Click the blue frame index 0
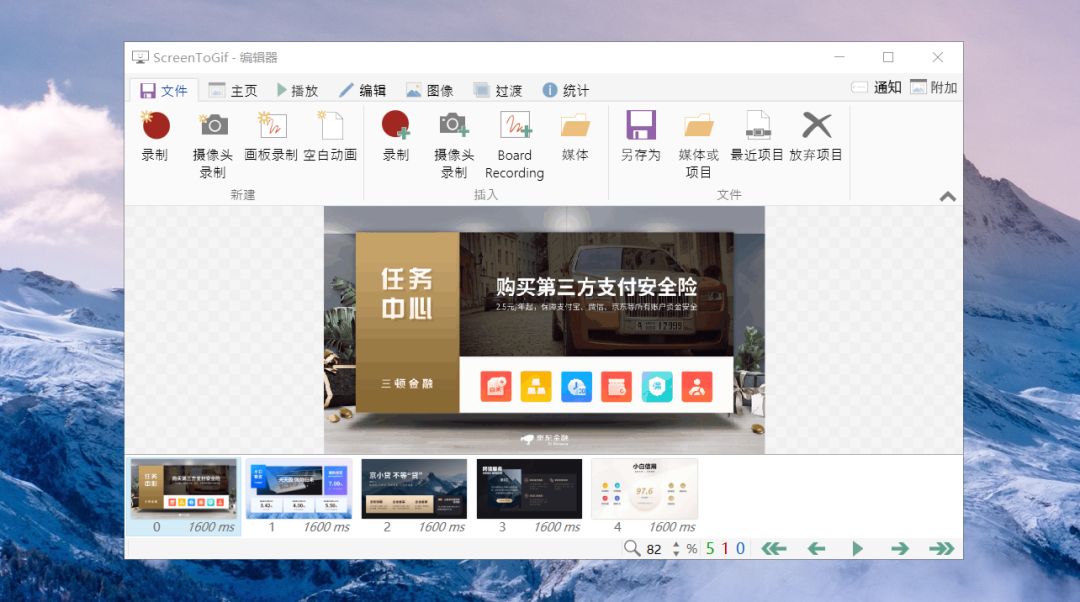 click(x=740, y=549)
